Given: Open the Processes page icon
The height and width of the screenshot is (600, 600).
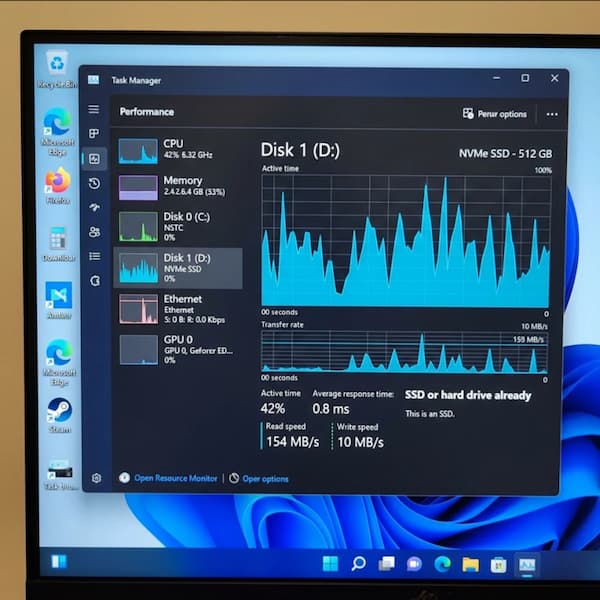Looking at the screenshot, I should pyautogui.click(x=94, y=134).
